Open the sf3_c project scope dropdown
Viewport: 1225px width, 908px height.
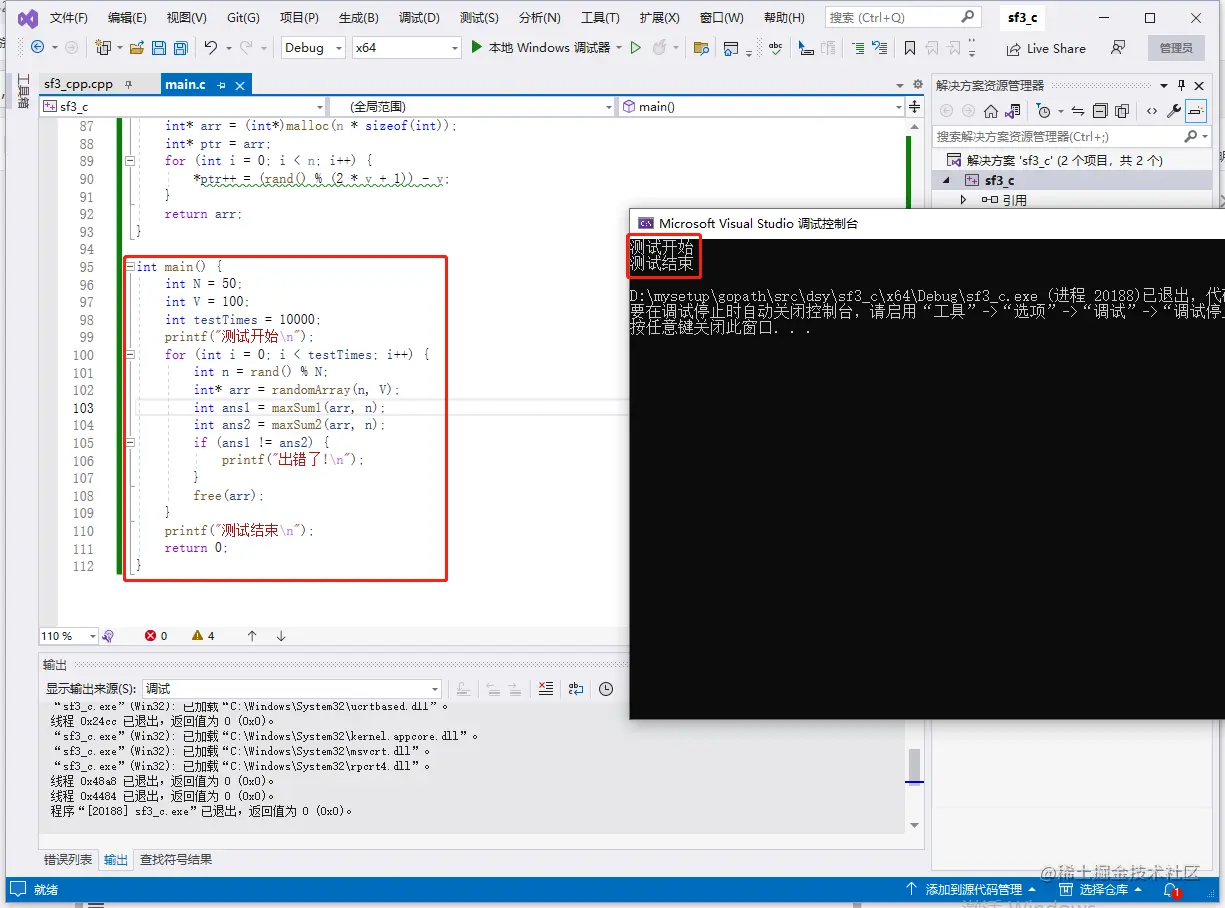(183, 106)
